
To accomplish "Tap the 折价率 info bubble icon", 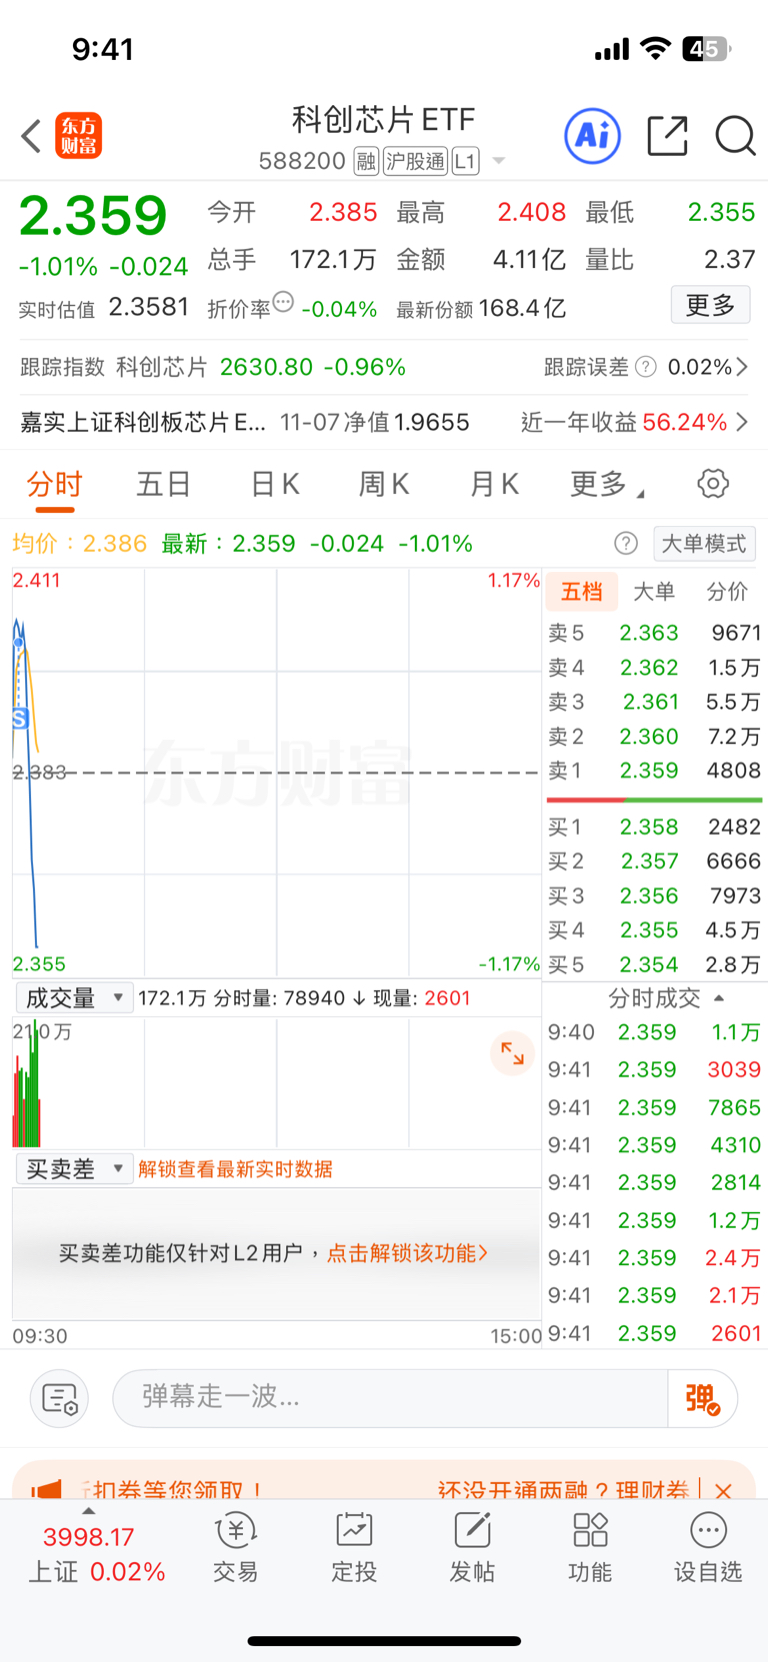I will tap(284, 302).
